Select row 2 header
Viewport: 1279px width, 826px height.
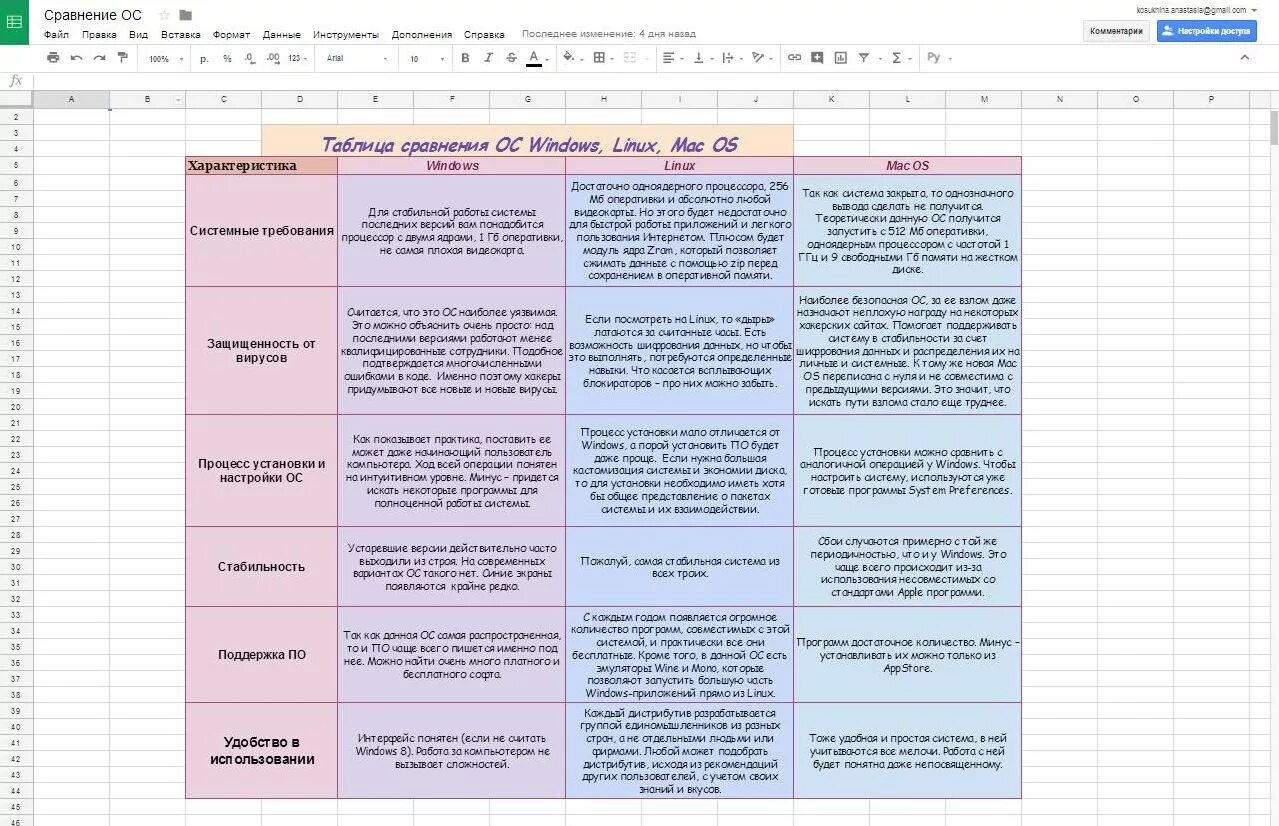(16, 116)
